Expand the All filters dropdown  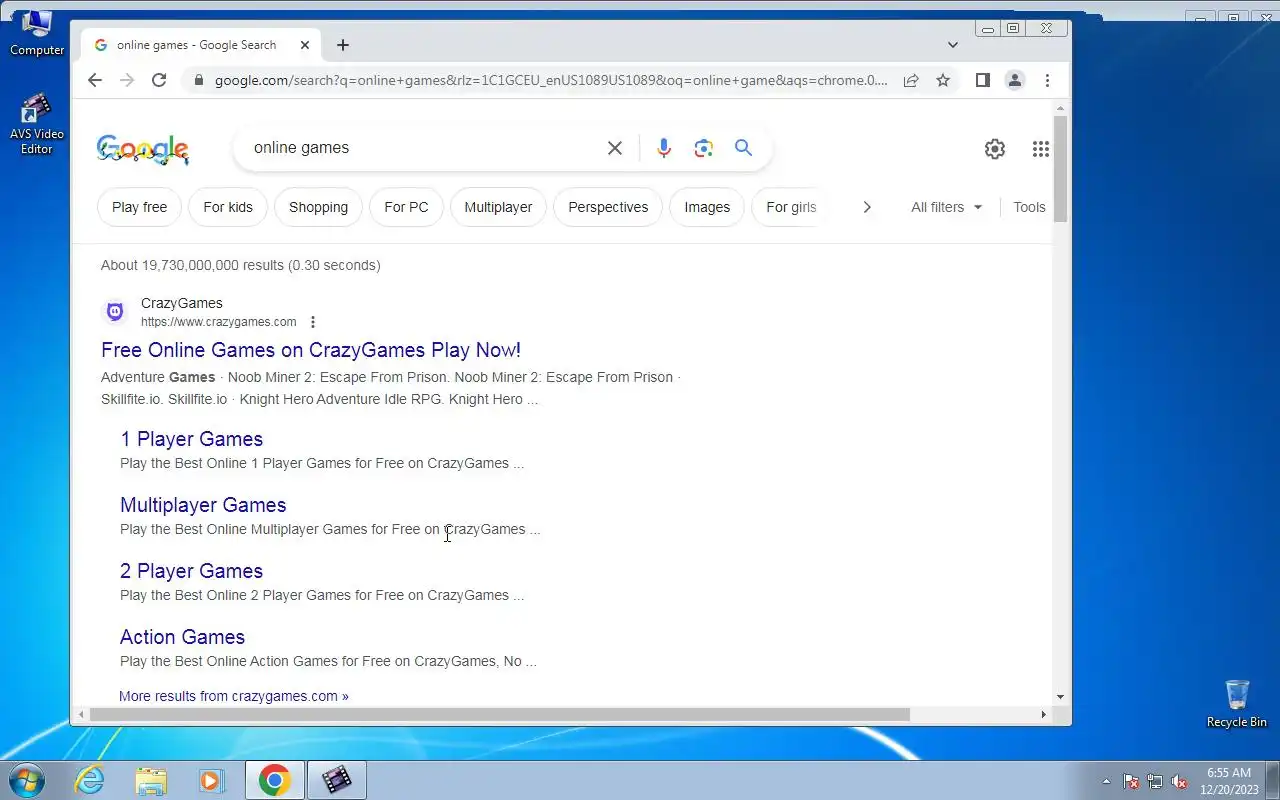click(946, 207)
